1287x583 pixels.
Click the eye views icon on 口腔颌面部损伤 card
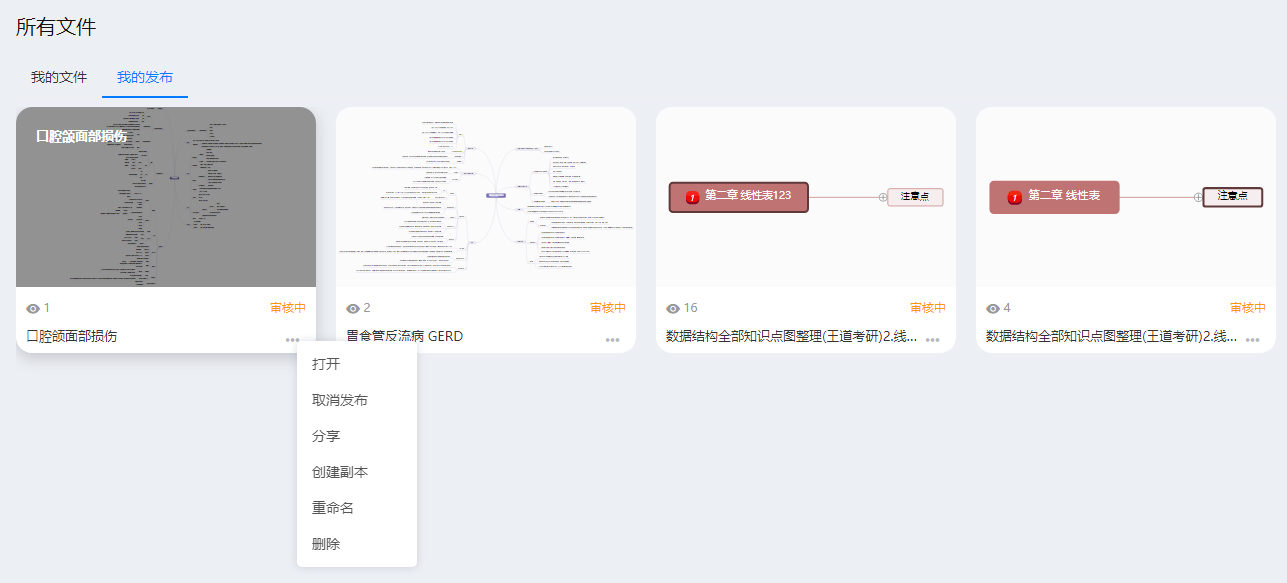pos(33,309)
